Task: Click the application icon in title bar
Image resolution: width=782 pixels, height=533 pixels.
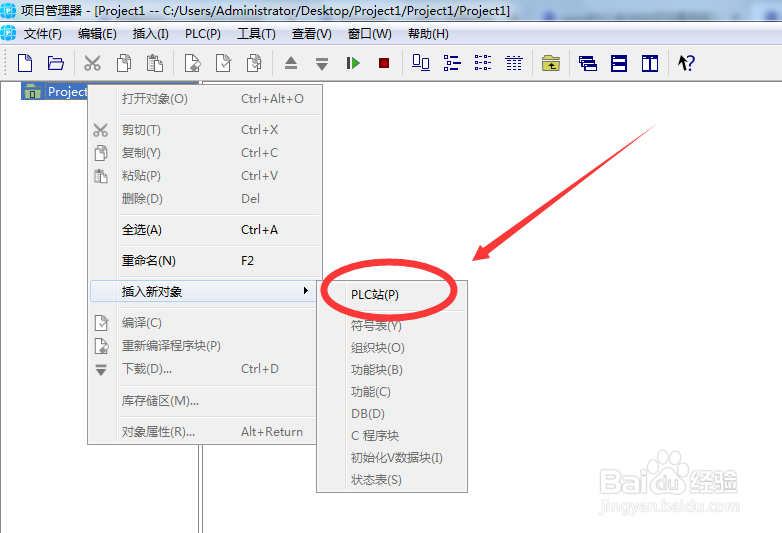Action: point(8,10)
